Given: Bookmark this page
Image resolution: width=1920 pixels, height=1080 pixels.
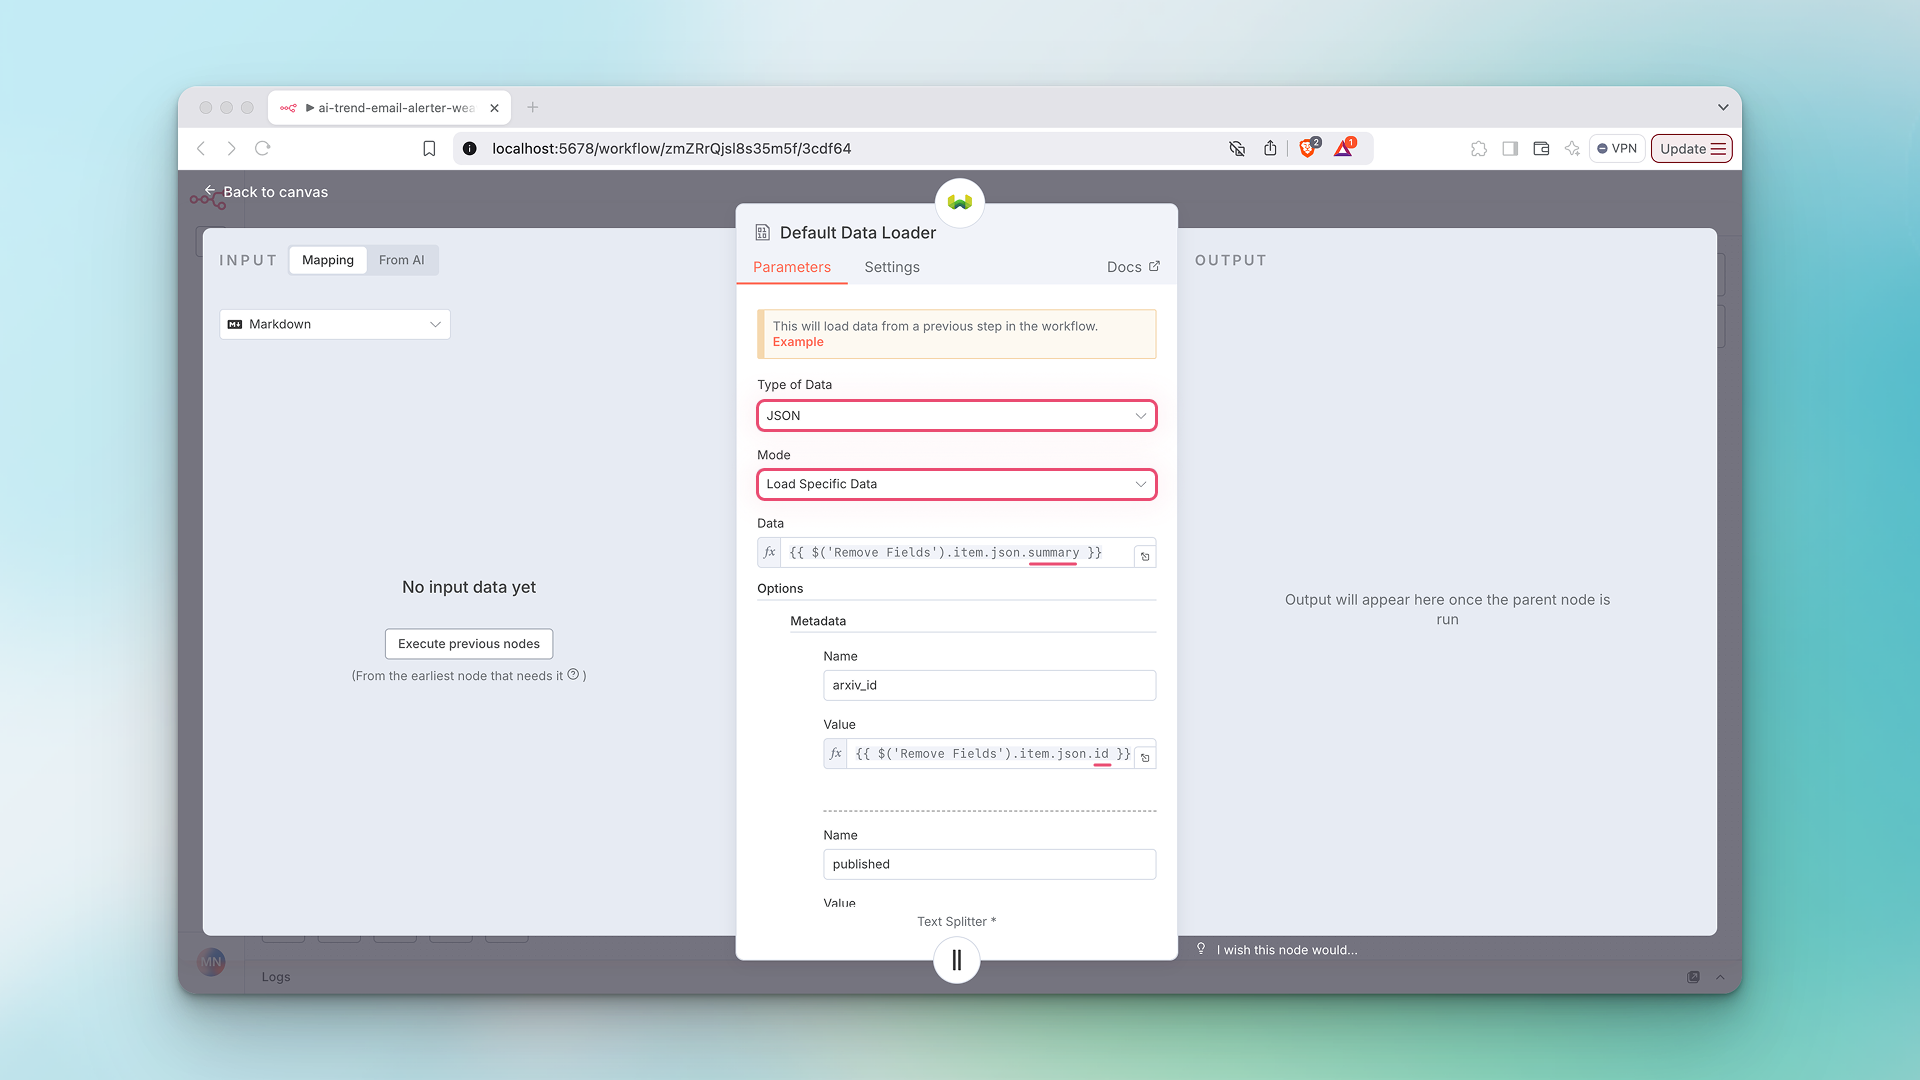Looking at the screenshot, I should [x=429, y=148].
